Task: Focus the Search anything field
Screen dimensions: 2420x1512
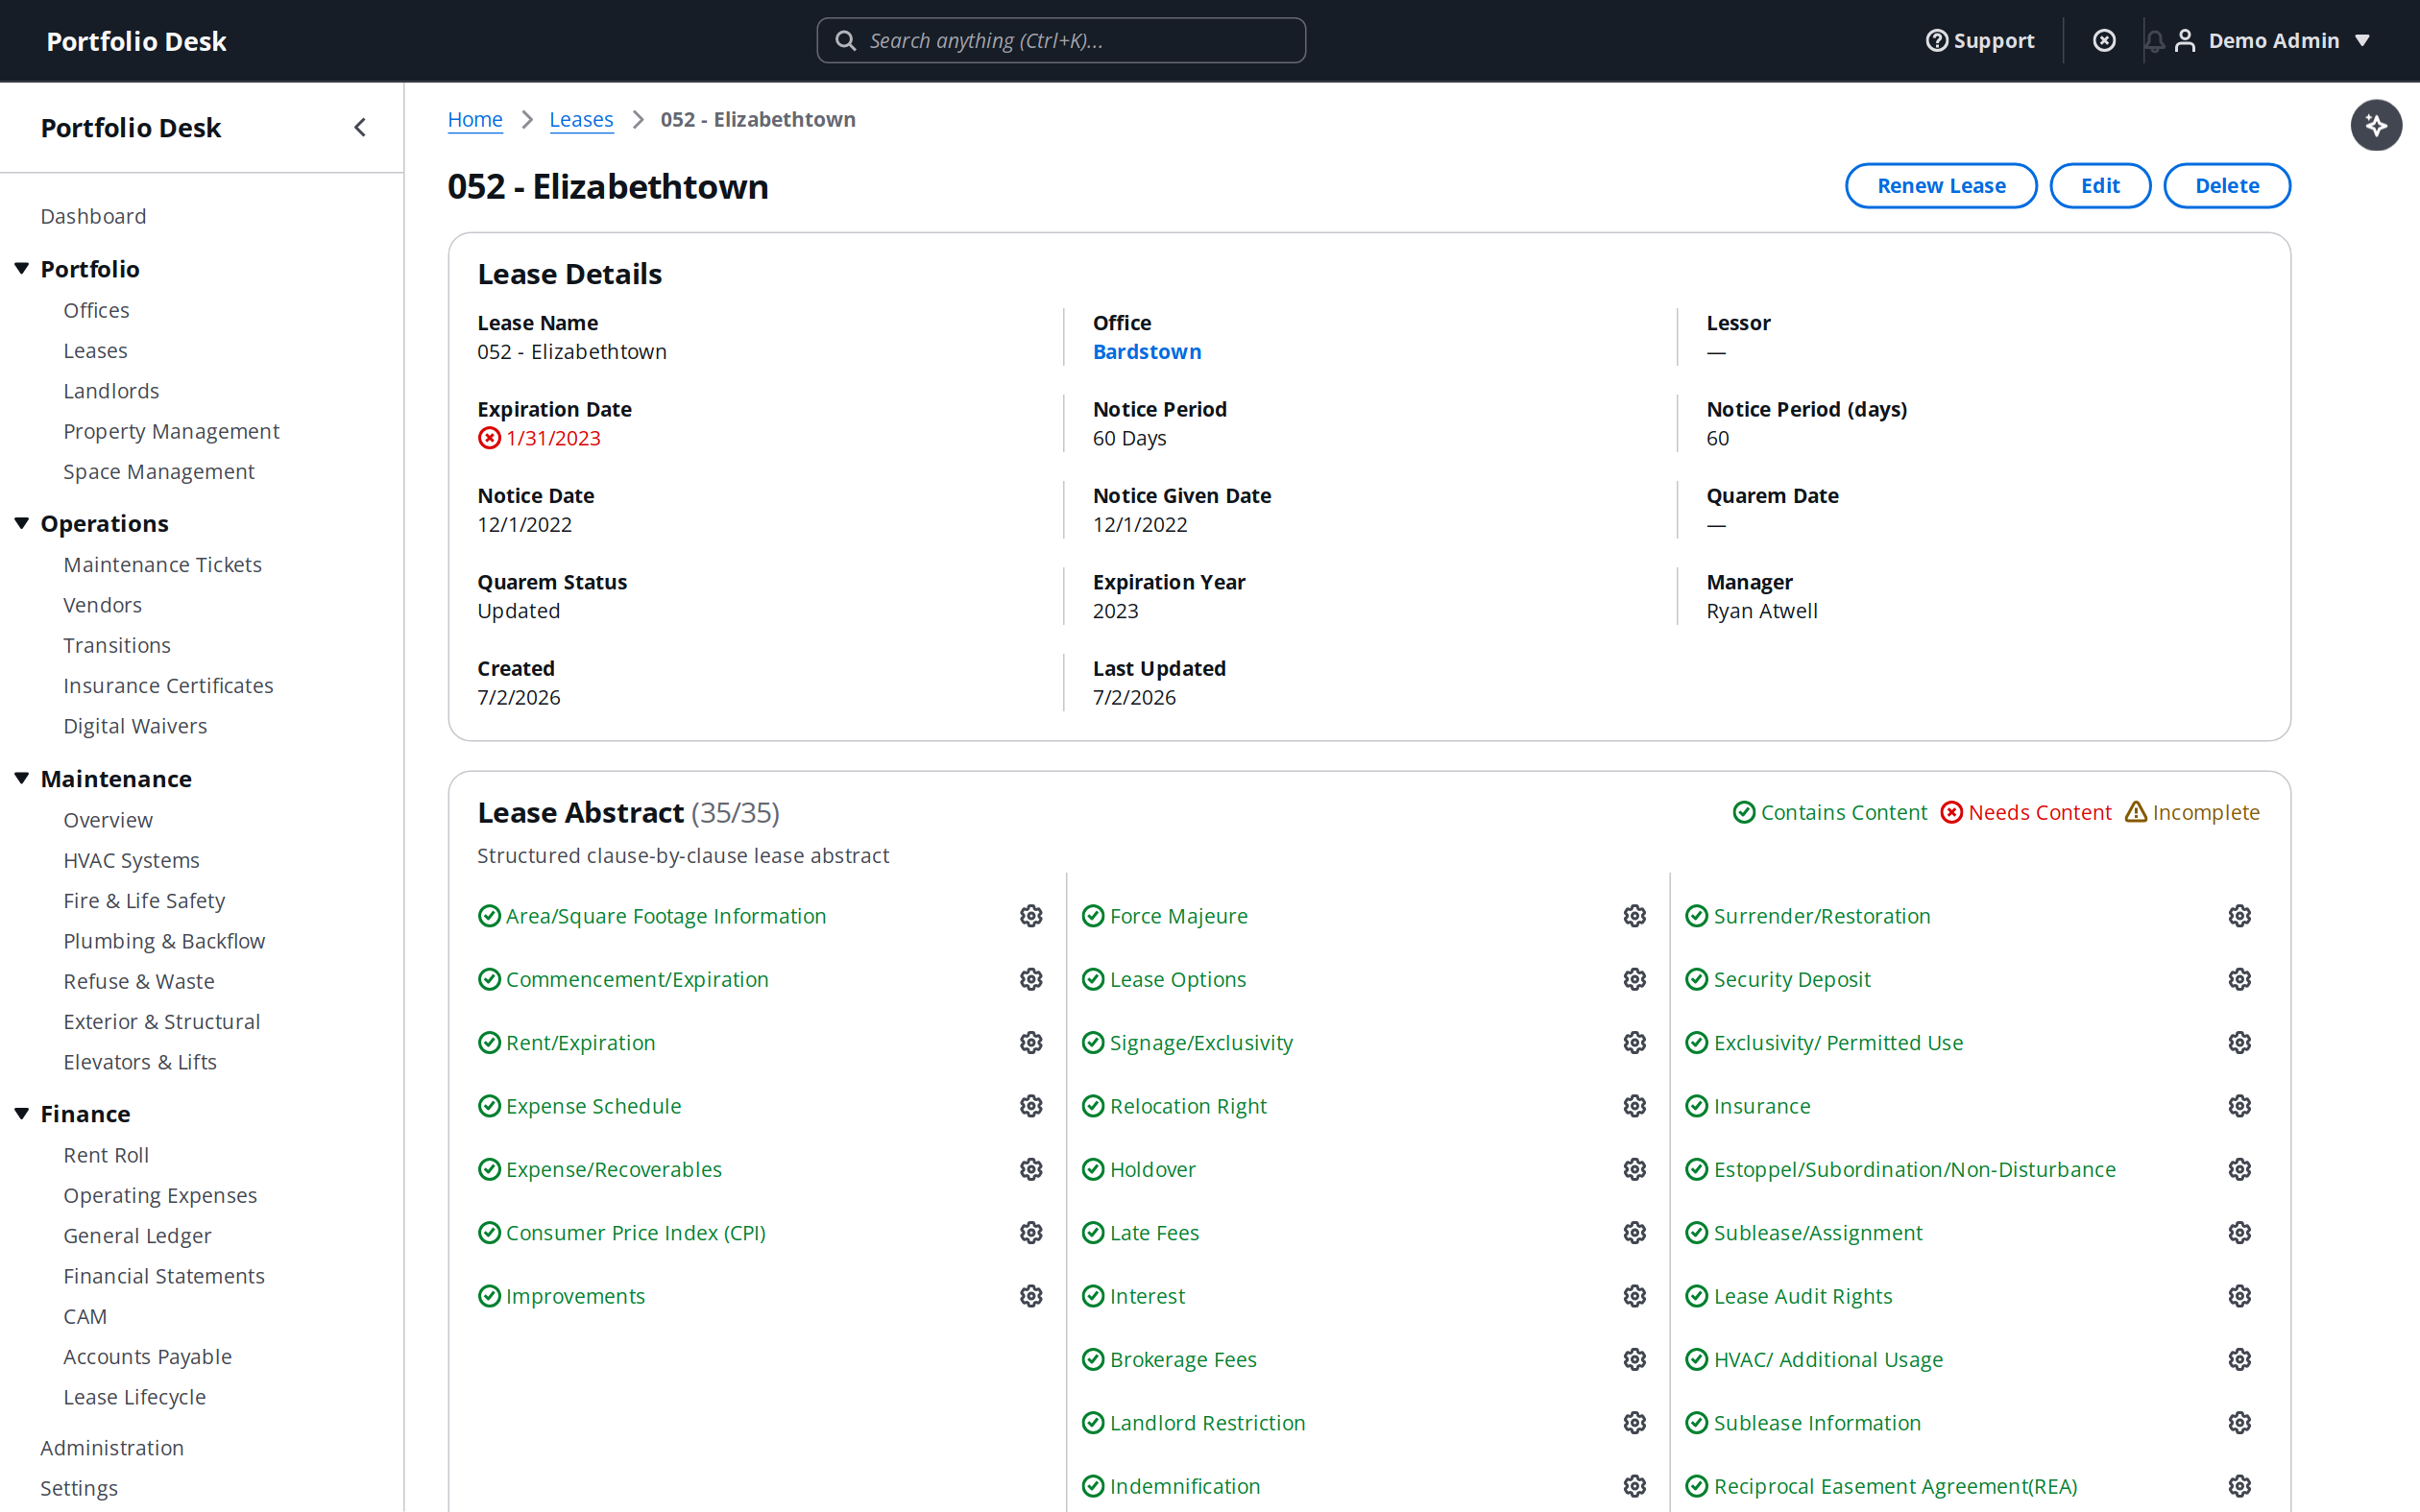Action: (x=1061, y=40)
